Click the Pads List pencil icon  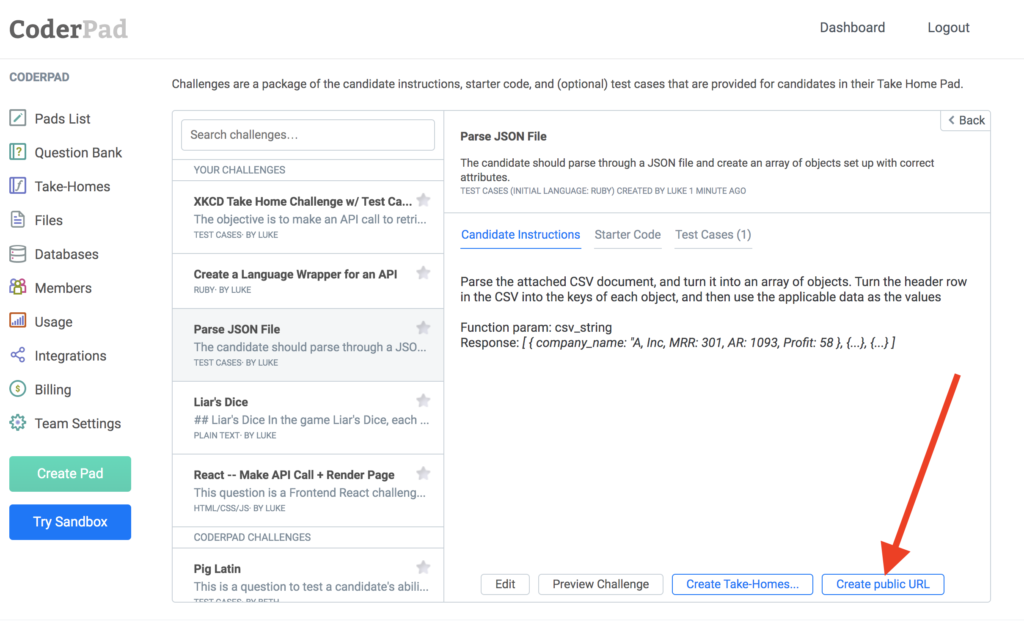tap(18, 118)
